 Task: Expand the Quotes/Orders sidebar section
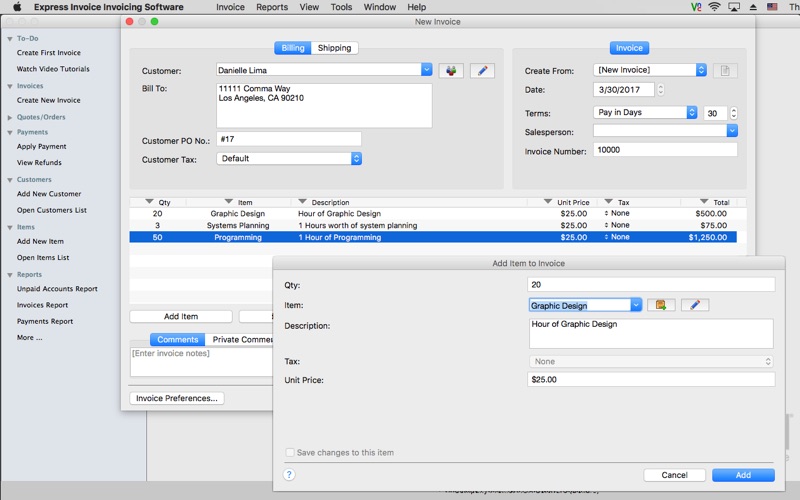(x=9, y=117)
